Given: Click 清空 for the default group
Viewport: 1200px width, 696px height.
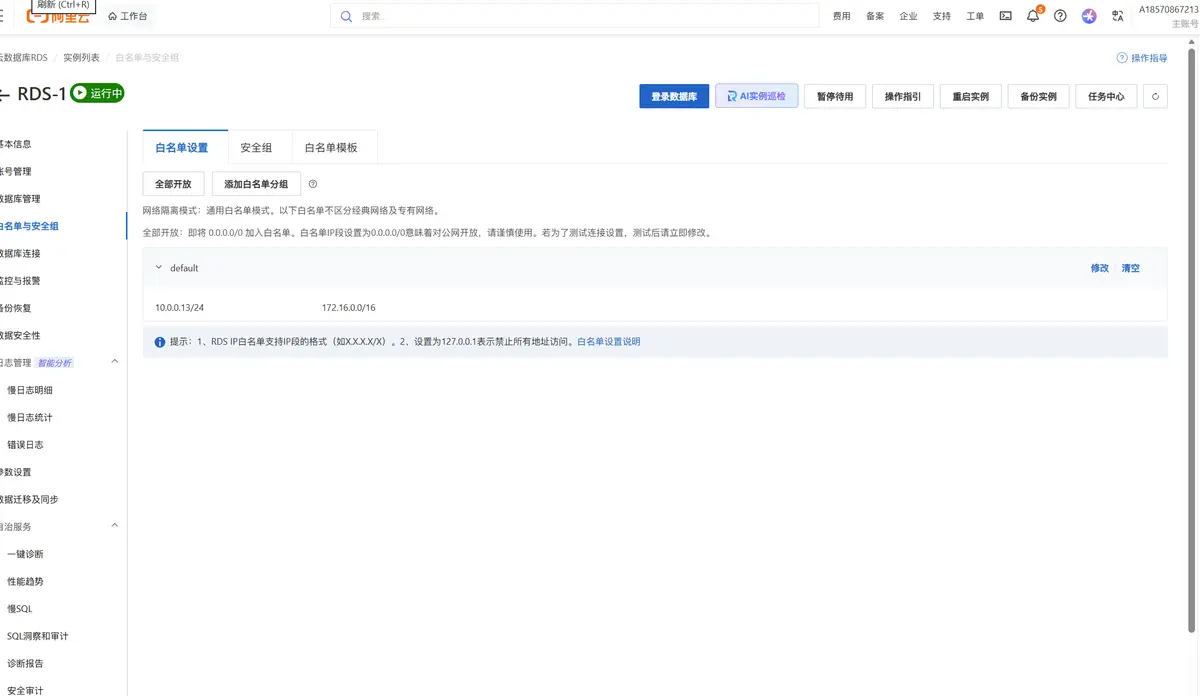Looking at the screenshot, I should (x=1131, y=268).
